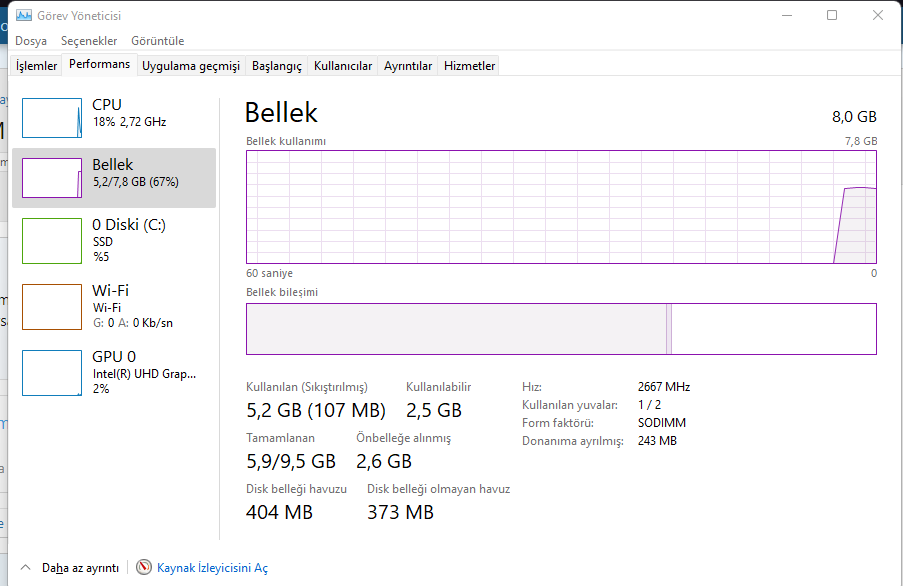Image resolution: width=903 pixels, height=586 pixels.
Task: Open the Kullanıcılar tab
Action: click(343, 66)
